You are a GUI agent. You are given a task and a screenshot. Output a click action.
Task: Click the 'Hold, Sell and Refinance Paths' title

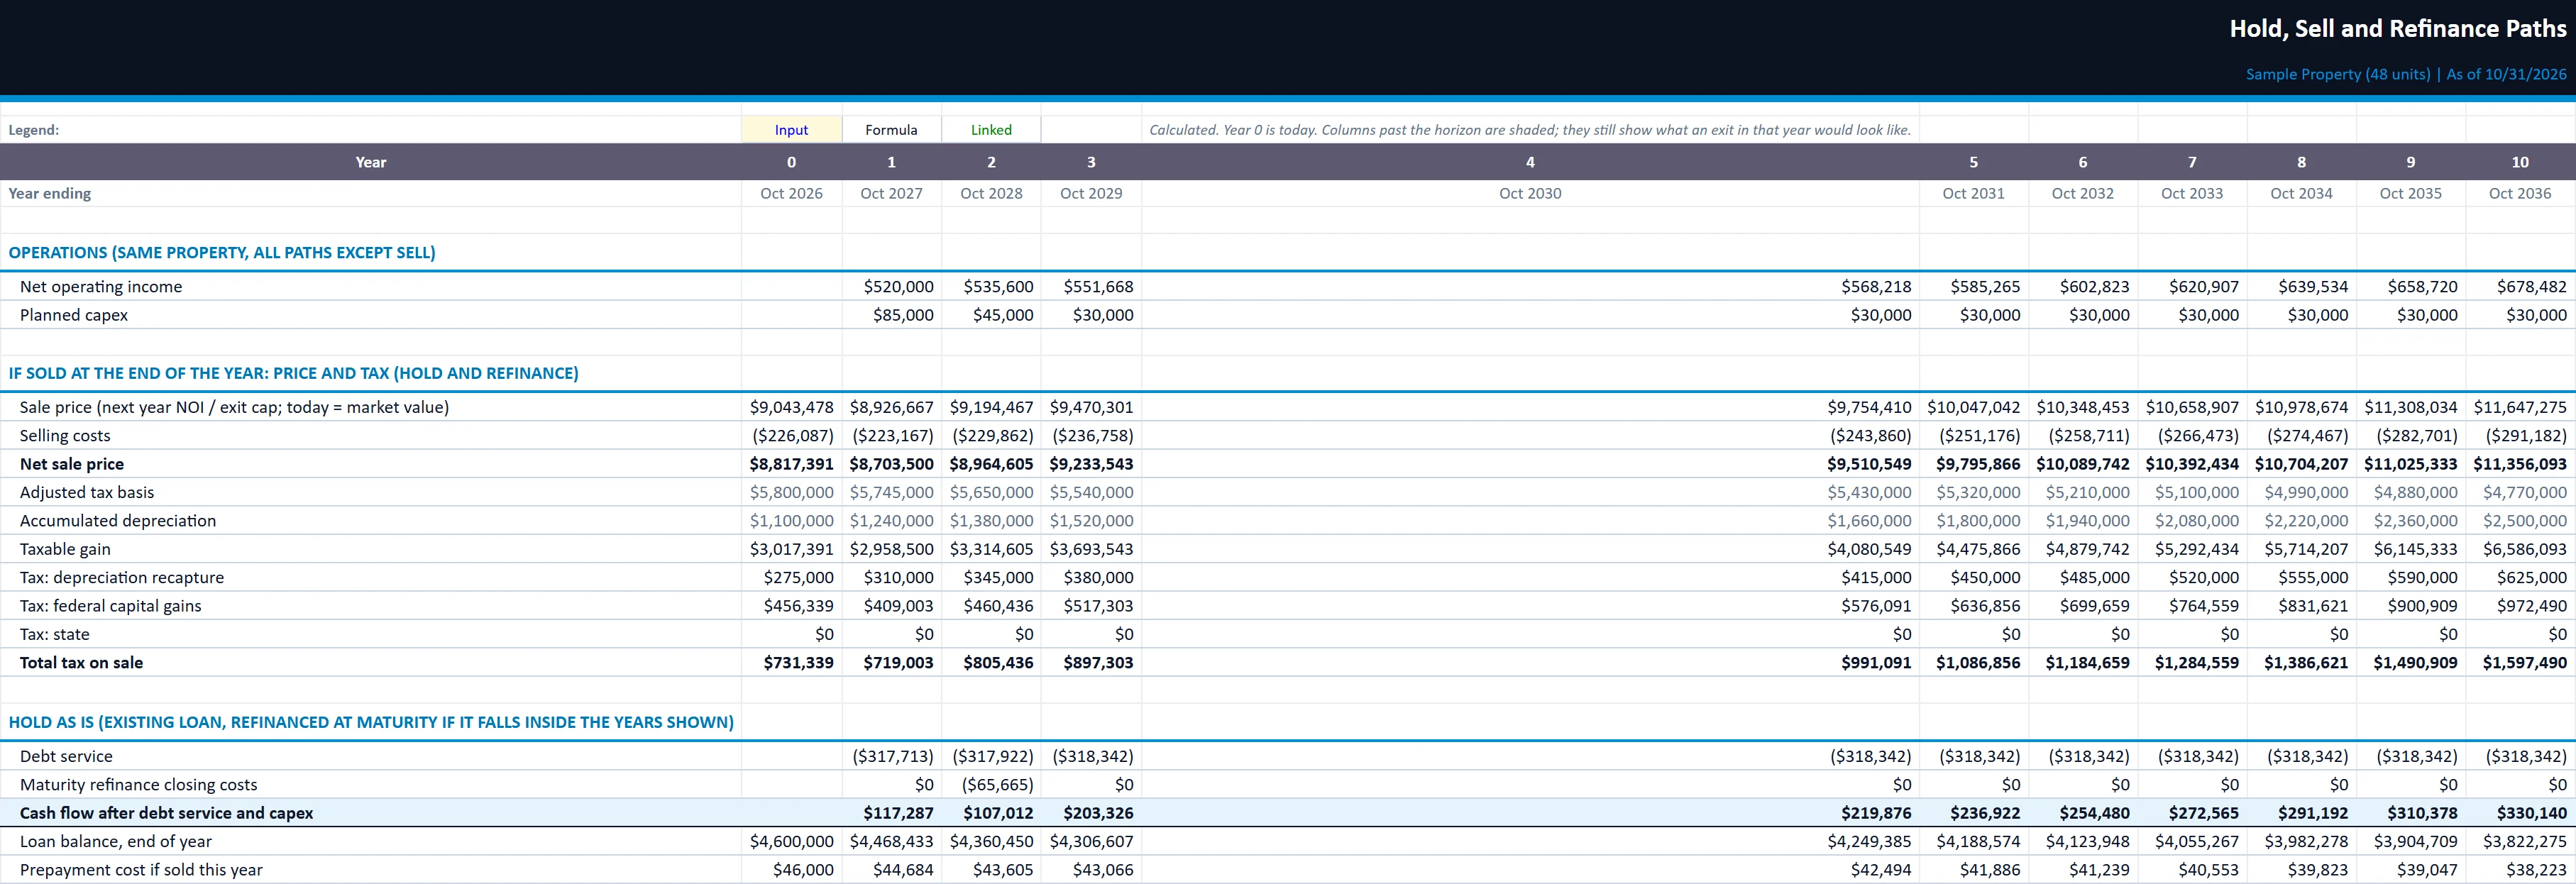coord(2397,28)
